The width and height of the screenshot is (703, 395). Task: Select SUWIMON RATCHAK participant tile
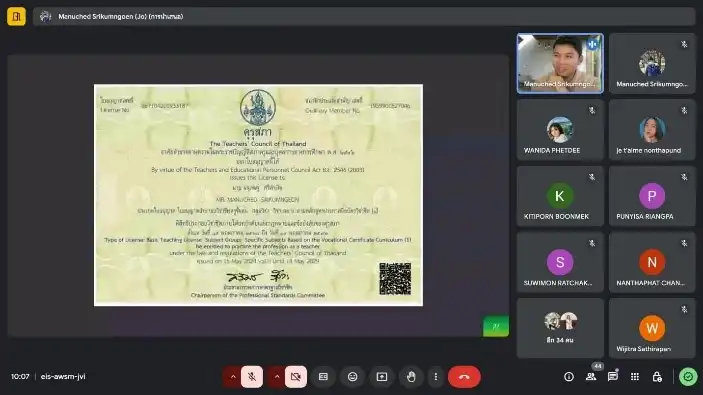[x=560, y=262]
